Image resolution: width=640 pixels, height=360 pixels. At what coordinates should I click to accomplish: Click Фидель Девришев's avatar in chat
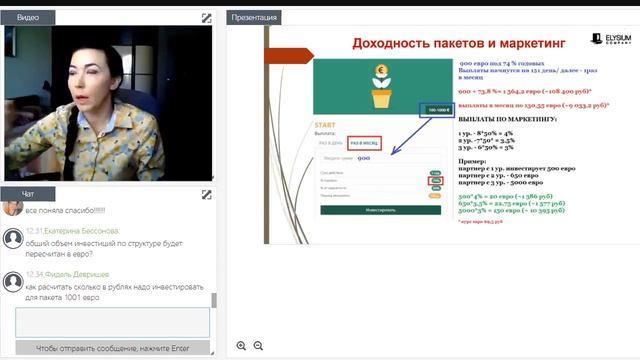click(x=13, y=282)
